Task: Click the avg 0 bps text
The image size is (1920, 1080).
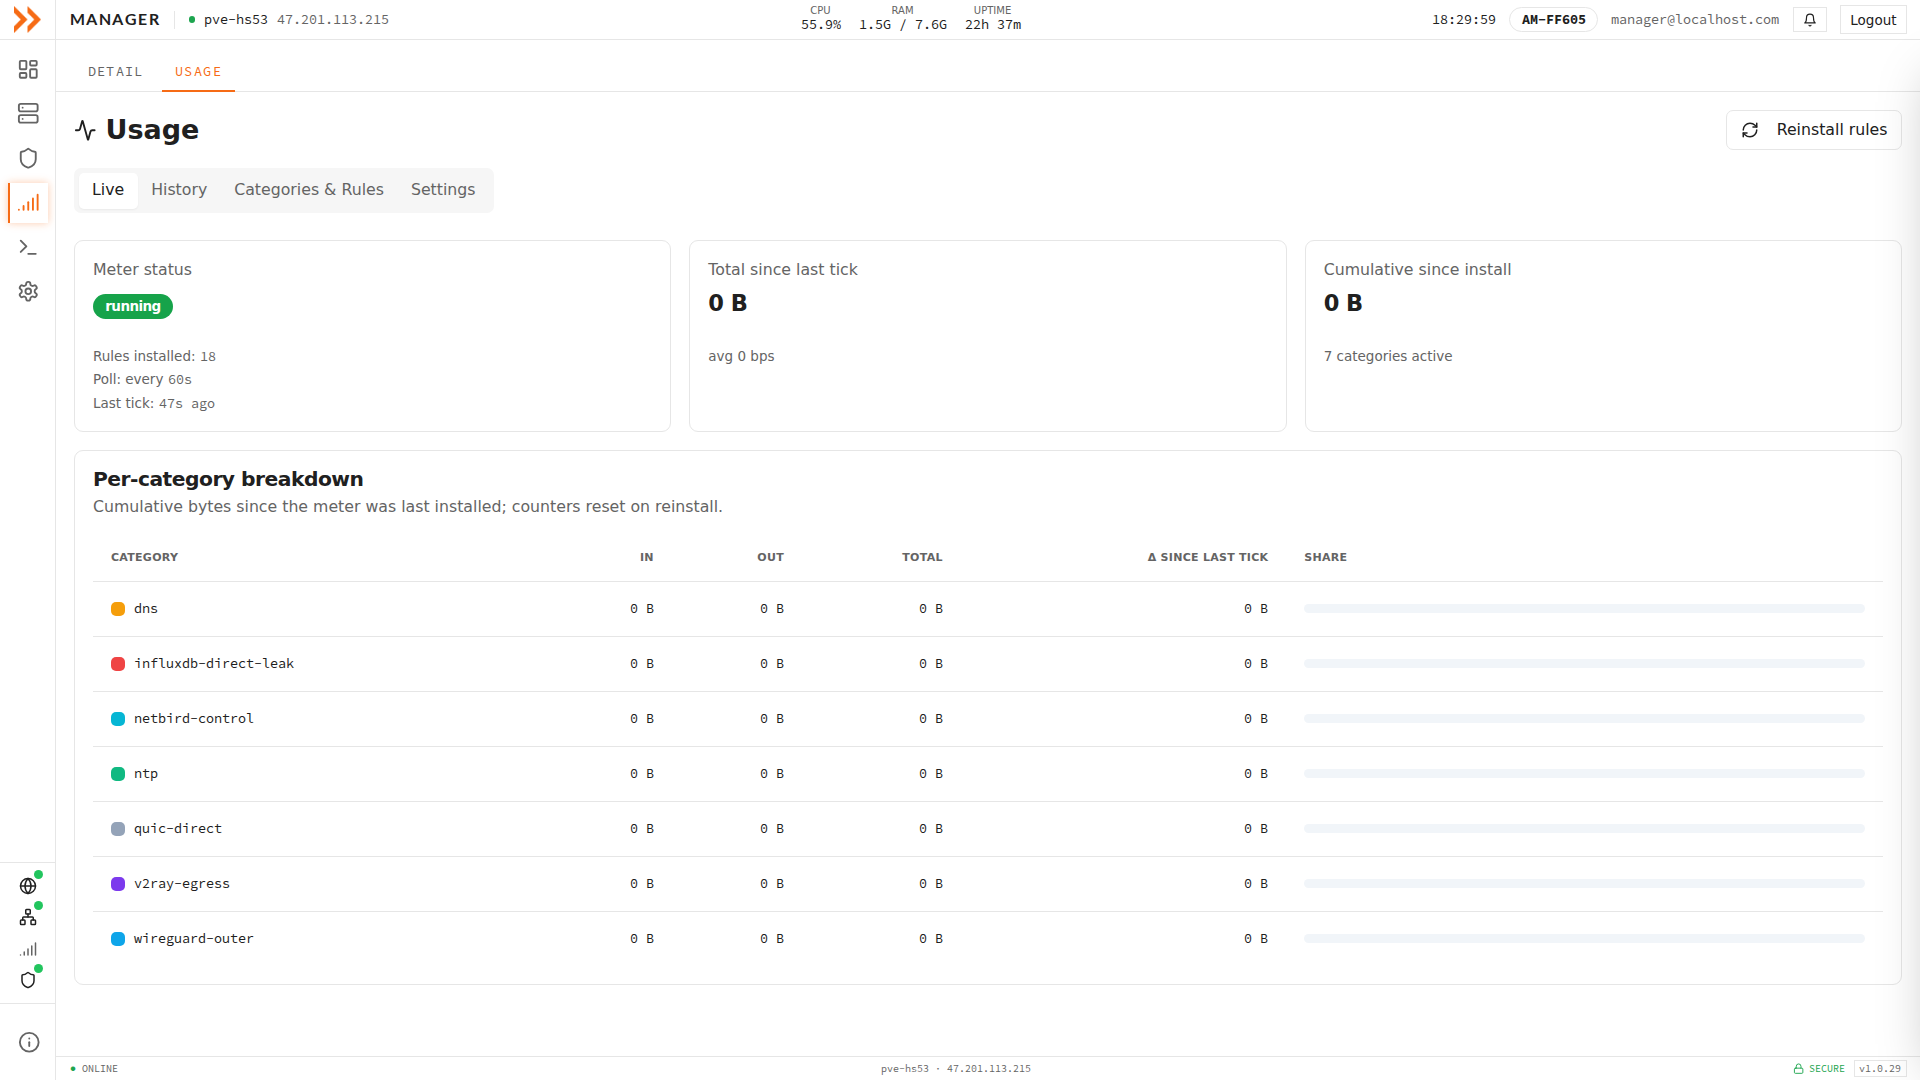Action: pyautogui.click(x=741, y=357)
